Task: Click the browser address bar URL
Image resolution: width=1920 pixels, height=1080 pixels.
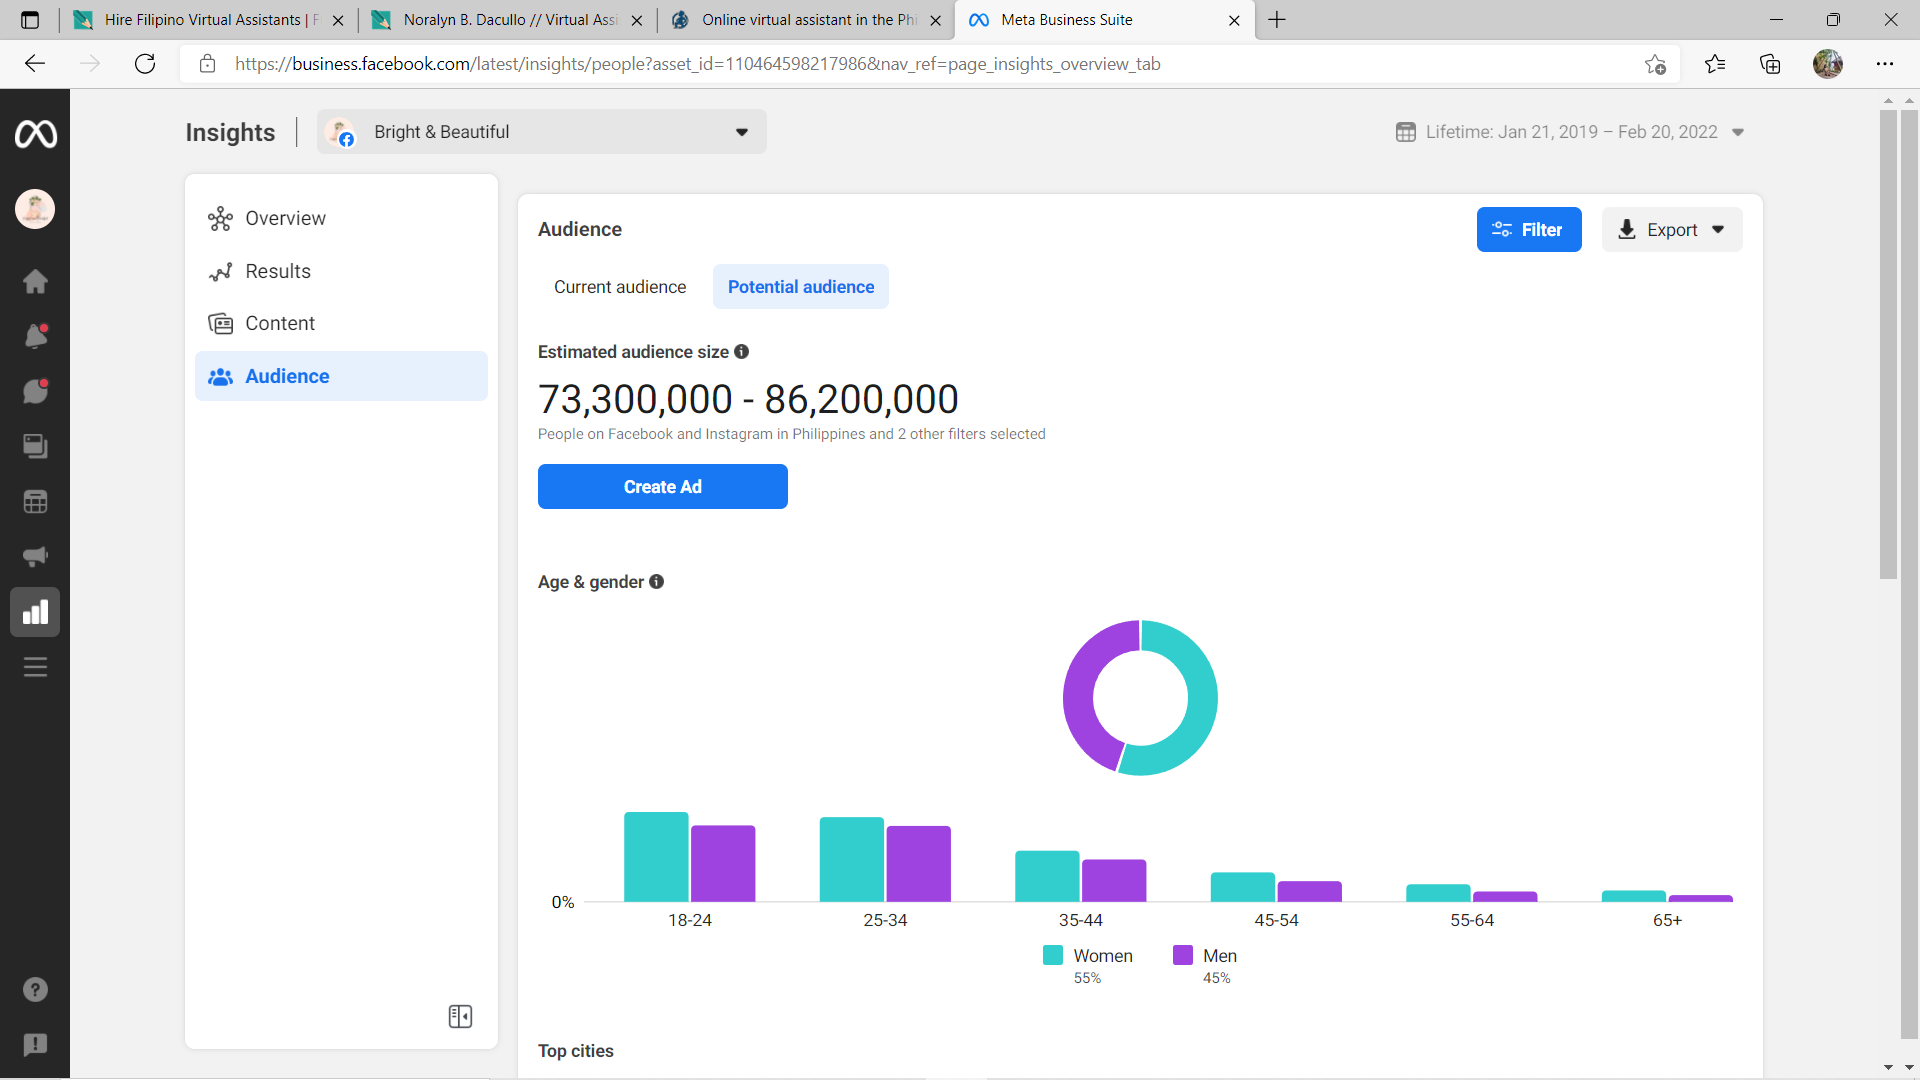Action: 698,64
